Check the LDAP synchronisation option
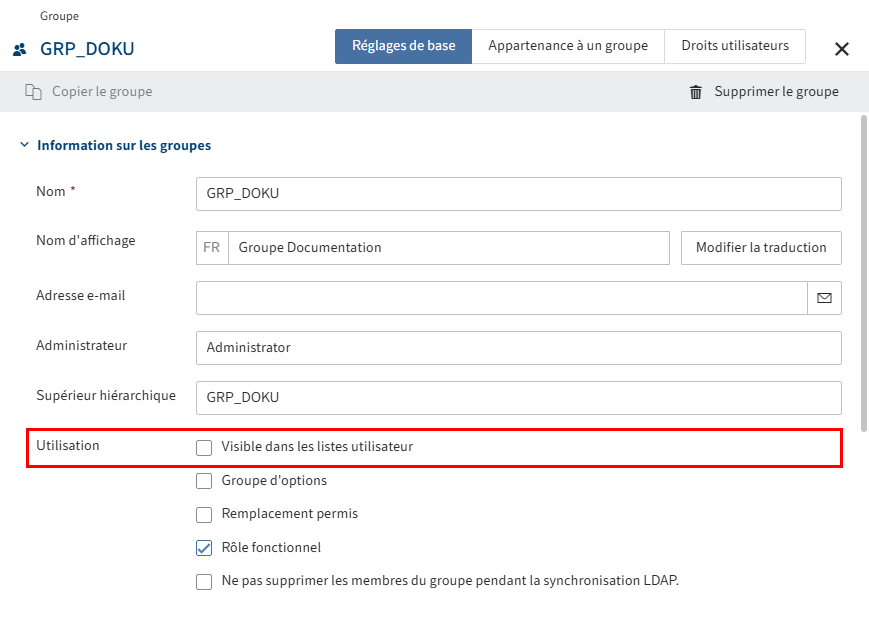The image size is (869, 617). [204, 581]
